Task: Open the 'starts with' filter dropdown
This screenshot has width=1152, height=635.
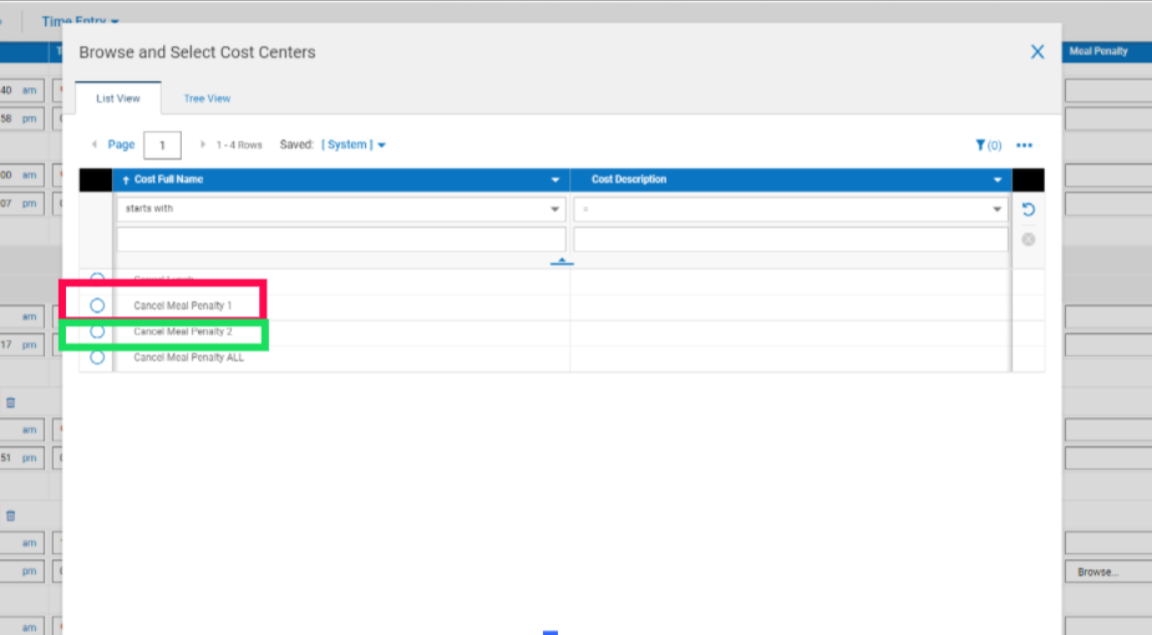Action: (341, 209)
